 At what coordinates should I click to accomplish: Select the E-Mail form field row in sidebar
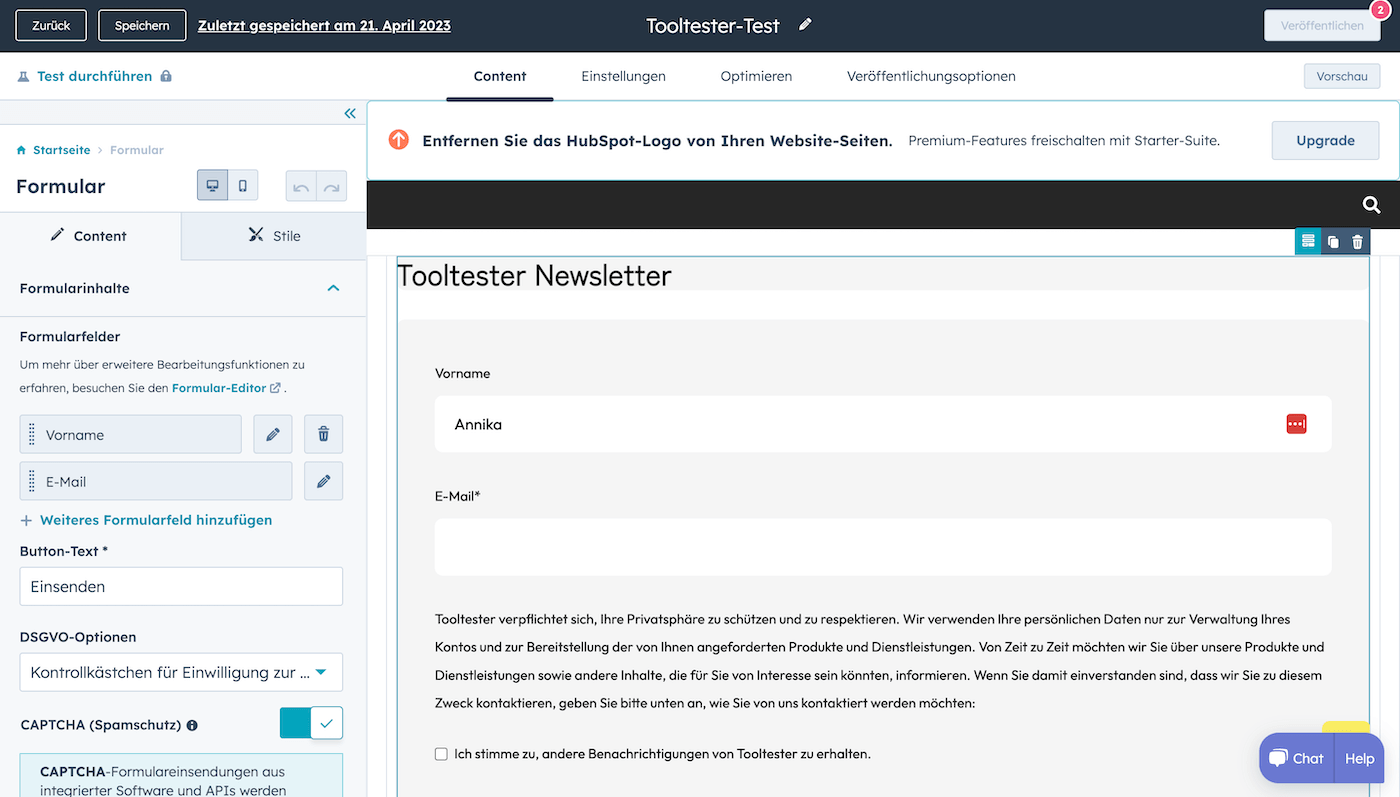coord(156,481)
